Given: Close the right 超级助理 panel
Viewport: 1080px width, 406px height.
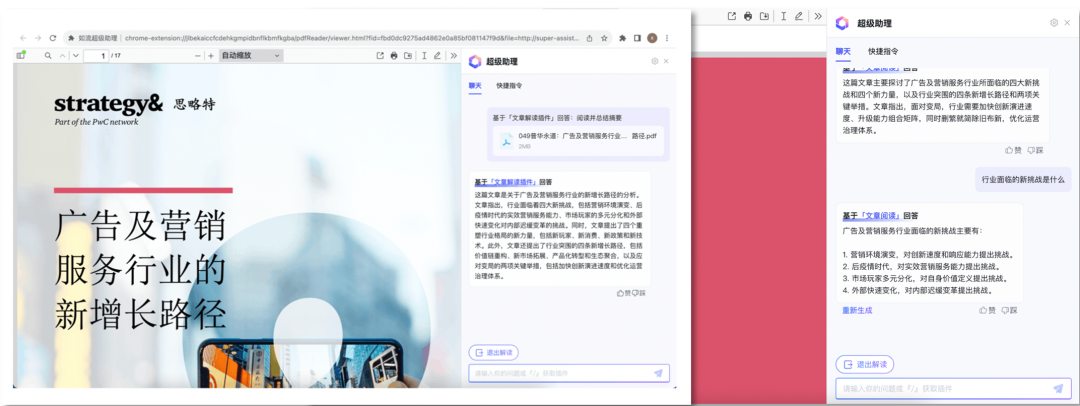Looking at the screenshot, I should (1068, 23).
